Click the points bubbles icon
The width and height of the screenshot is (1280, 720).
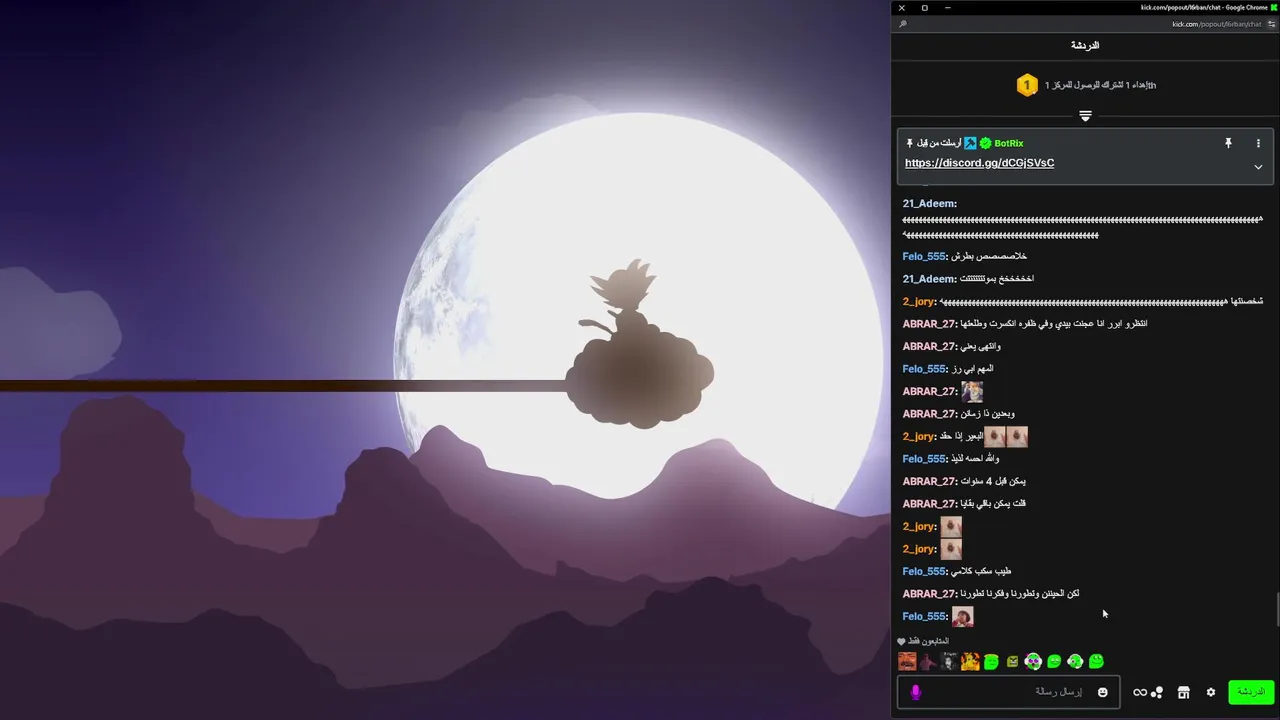1157,692
